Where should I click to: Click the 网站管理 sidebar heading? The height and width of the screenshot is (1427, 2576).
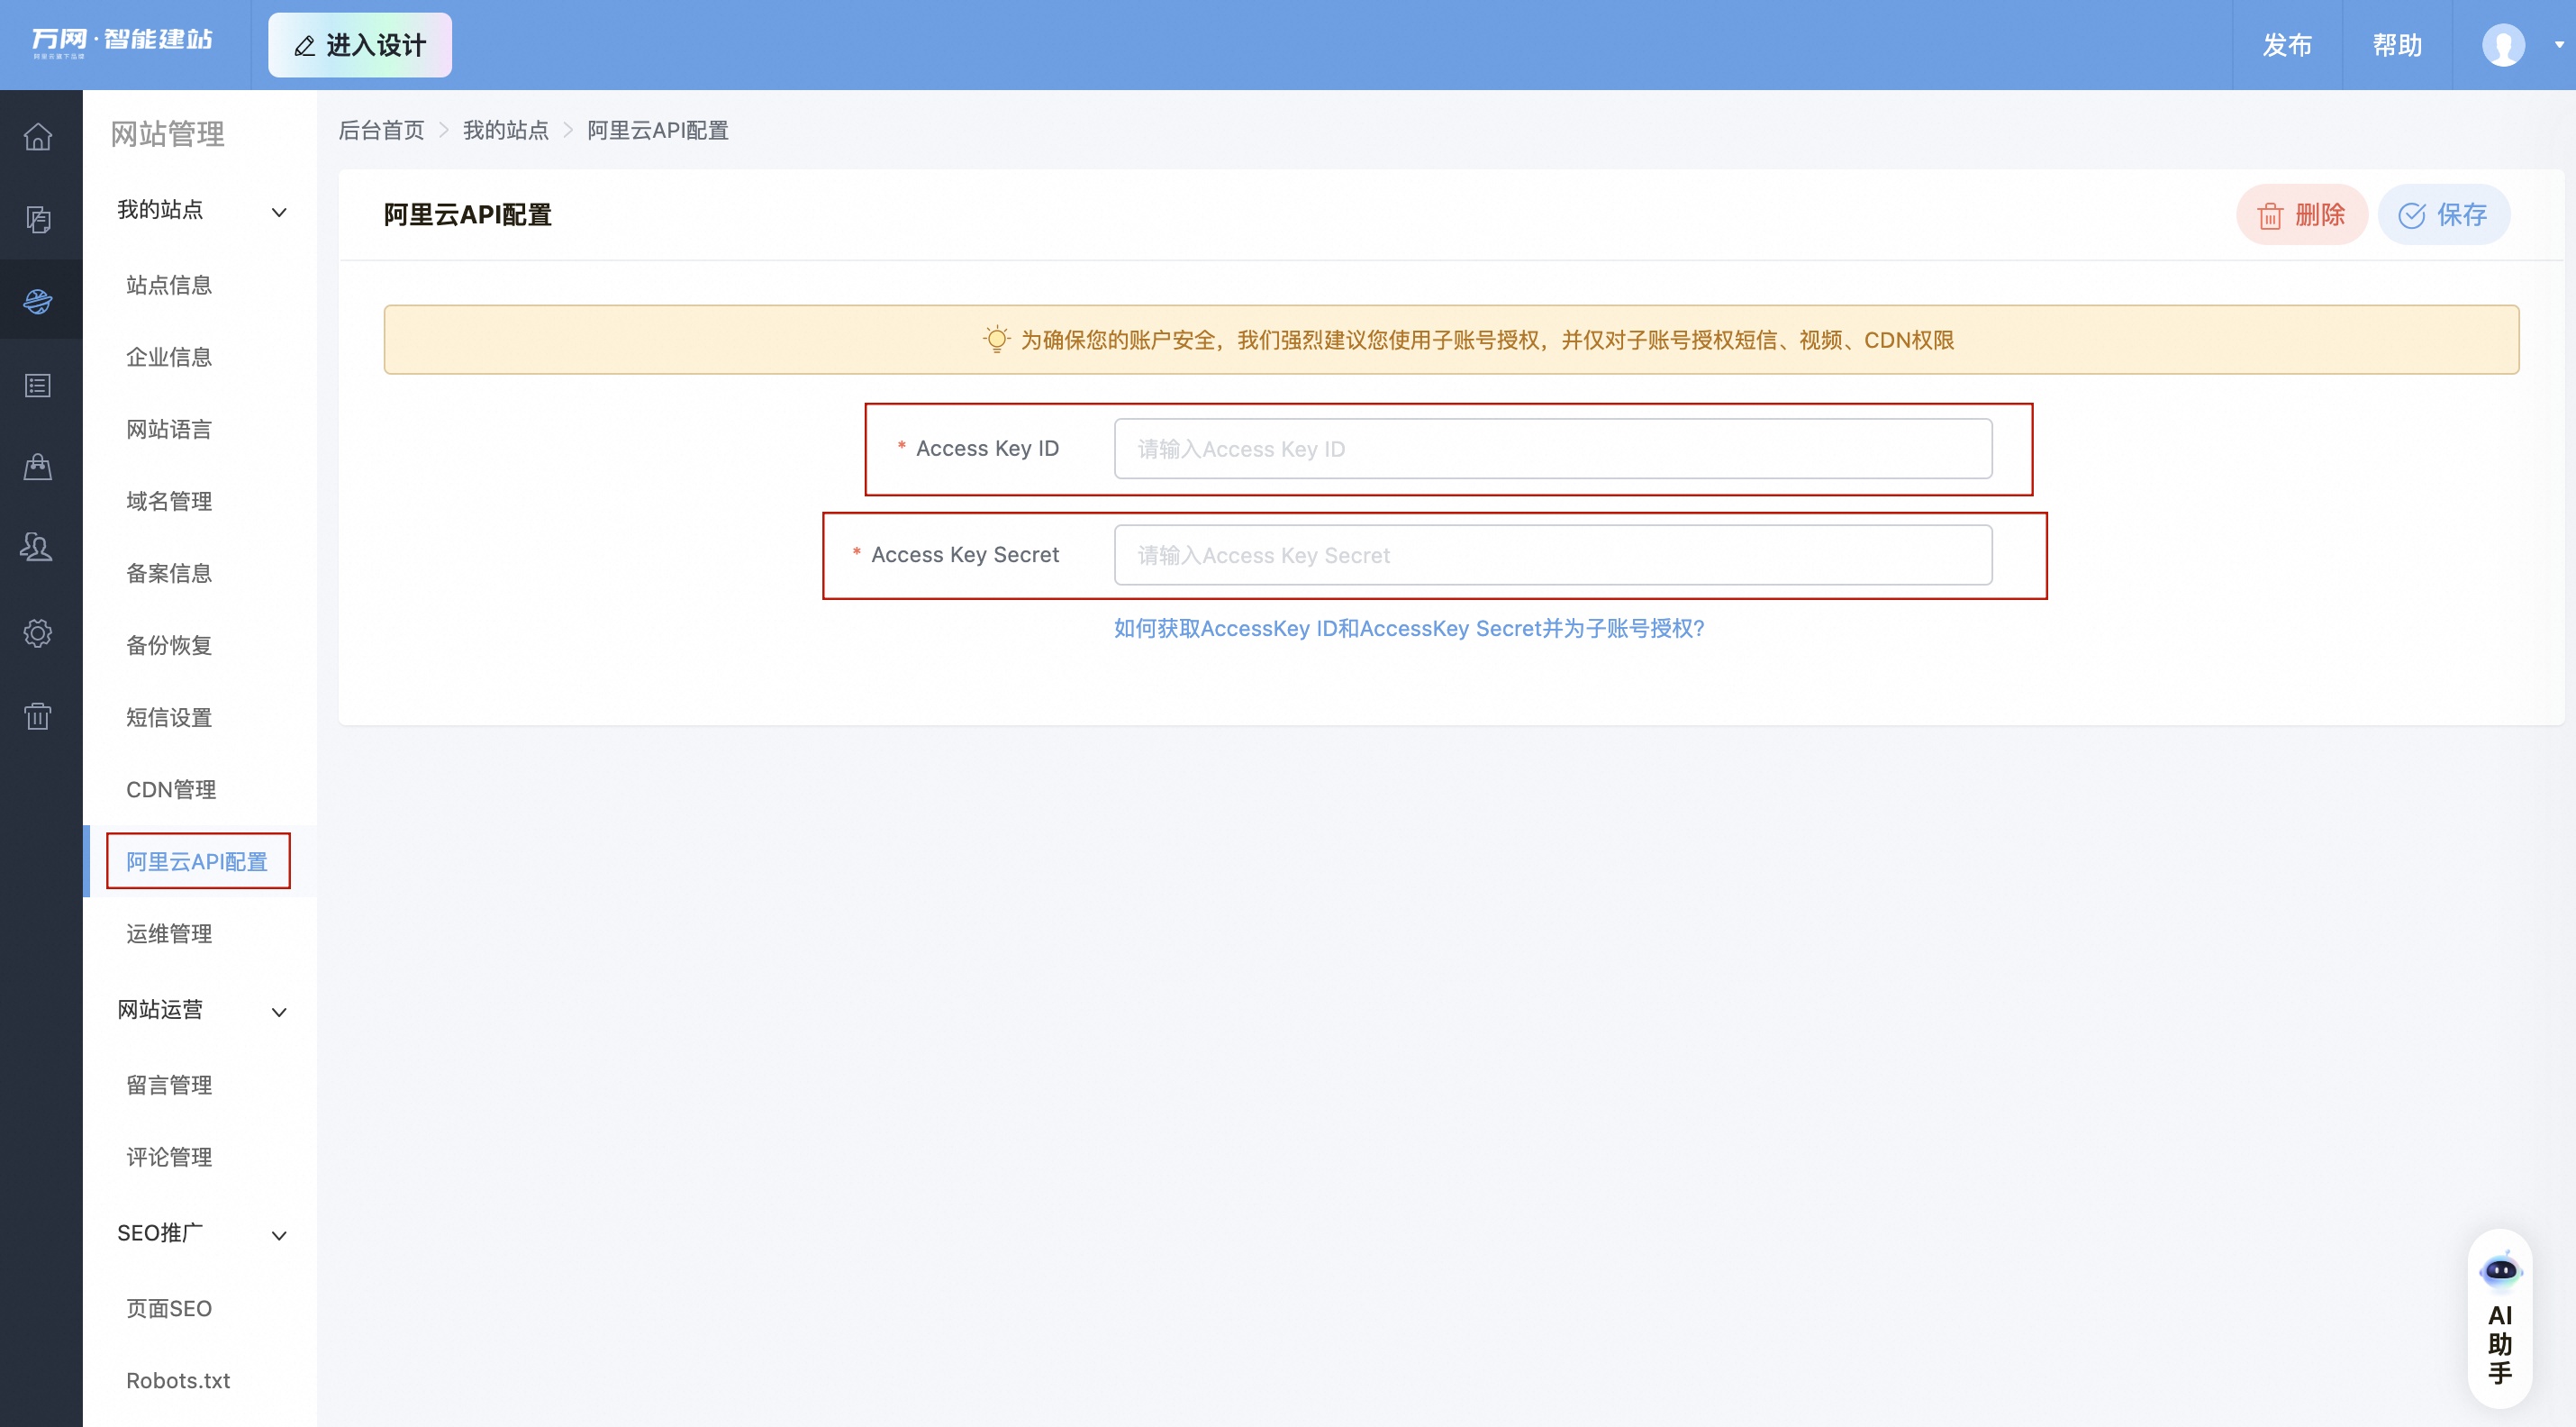(167, 133)
